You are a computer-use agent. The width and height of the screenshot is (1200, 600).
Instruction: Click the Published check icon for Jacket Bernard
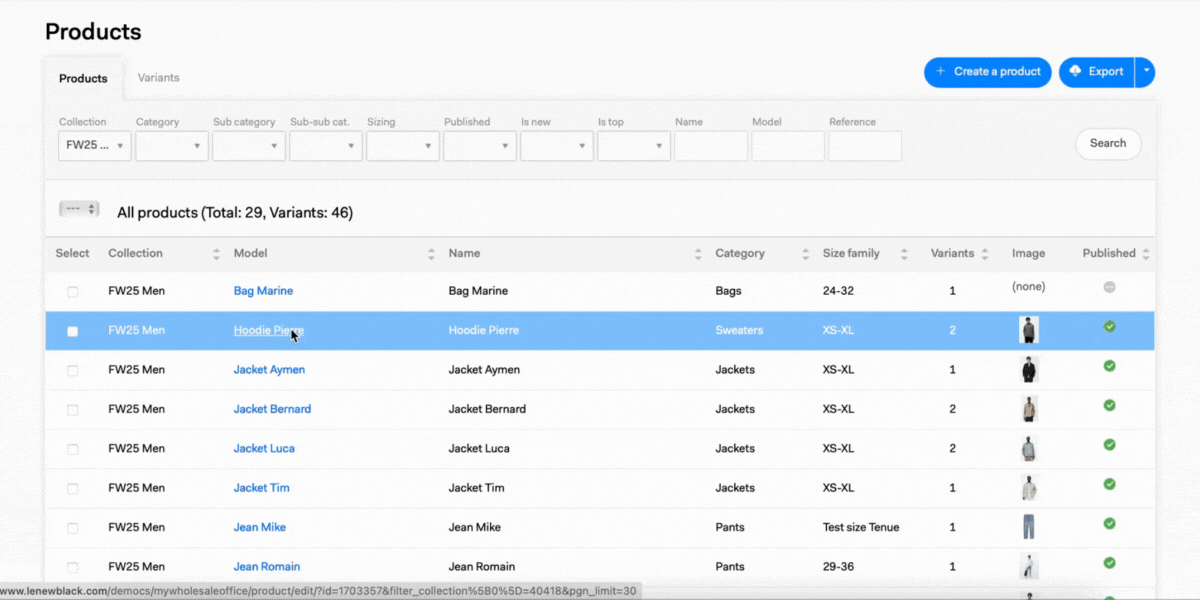[x=1109, y=405]
